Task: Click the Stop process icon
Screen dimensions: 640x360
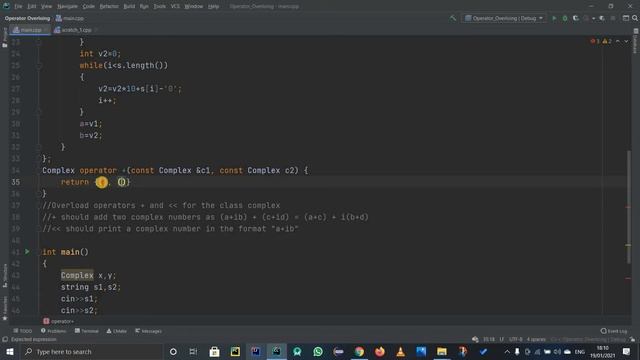Action: (x=613, y=18)
